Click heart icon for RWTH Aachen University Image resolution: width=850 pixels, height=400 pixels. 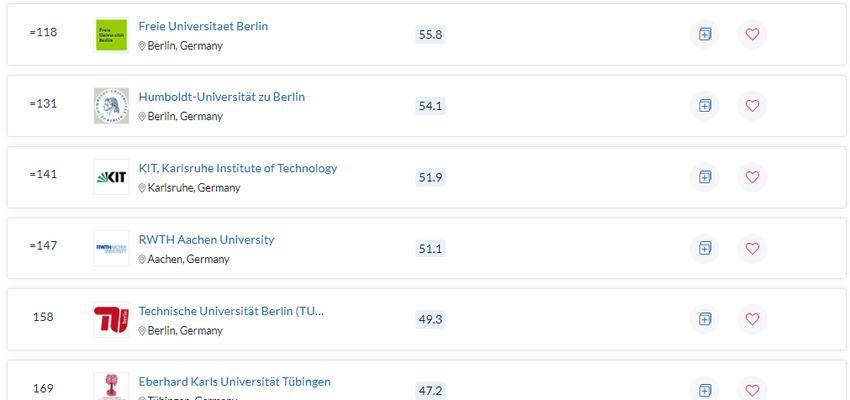click(x=752, y=248)
